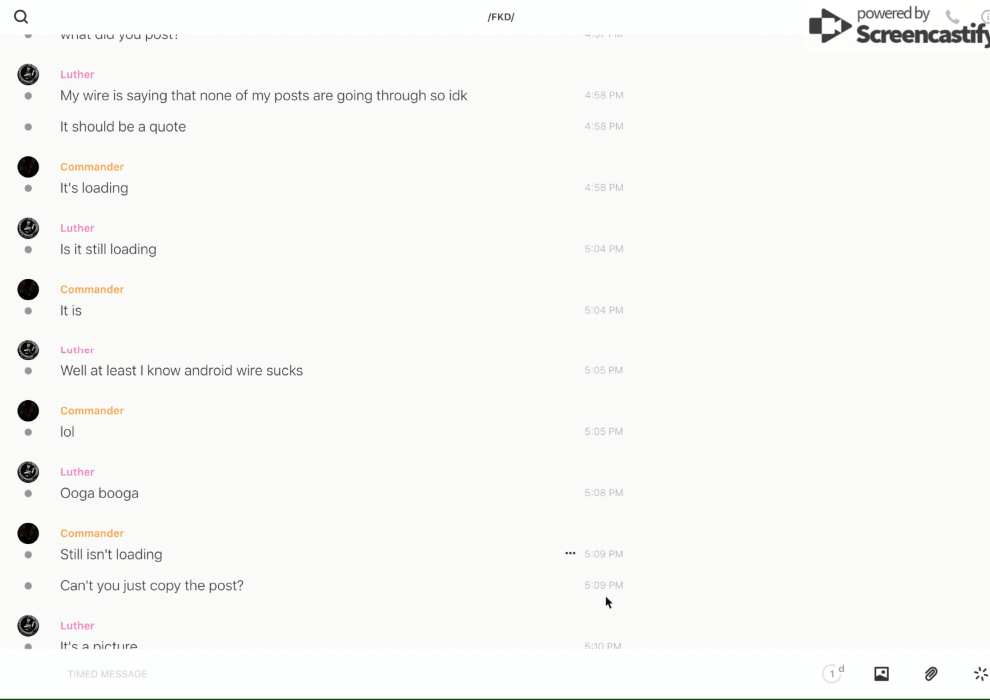
Task: Click the add picture icon
Action: 881,674
